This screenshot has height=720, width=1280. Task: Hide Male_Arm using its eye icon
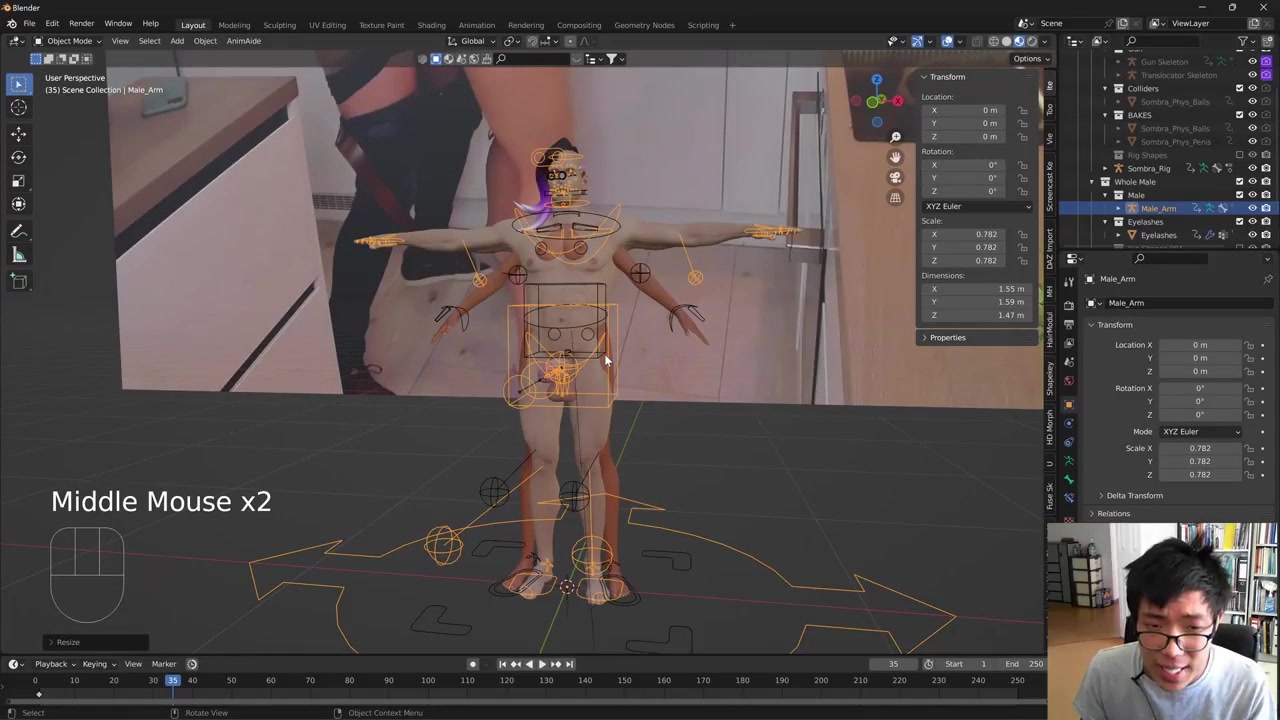point(1252,208)
